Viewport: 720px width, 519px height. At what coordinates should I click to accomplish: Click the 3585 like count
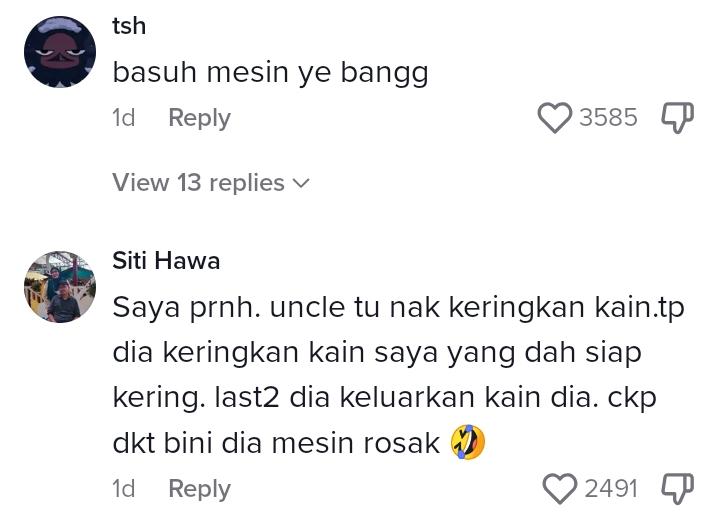[x=607, y=118]
